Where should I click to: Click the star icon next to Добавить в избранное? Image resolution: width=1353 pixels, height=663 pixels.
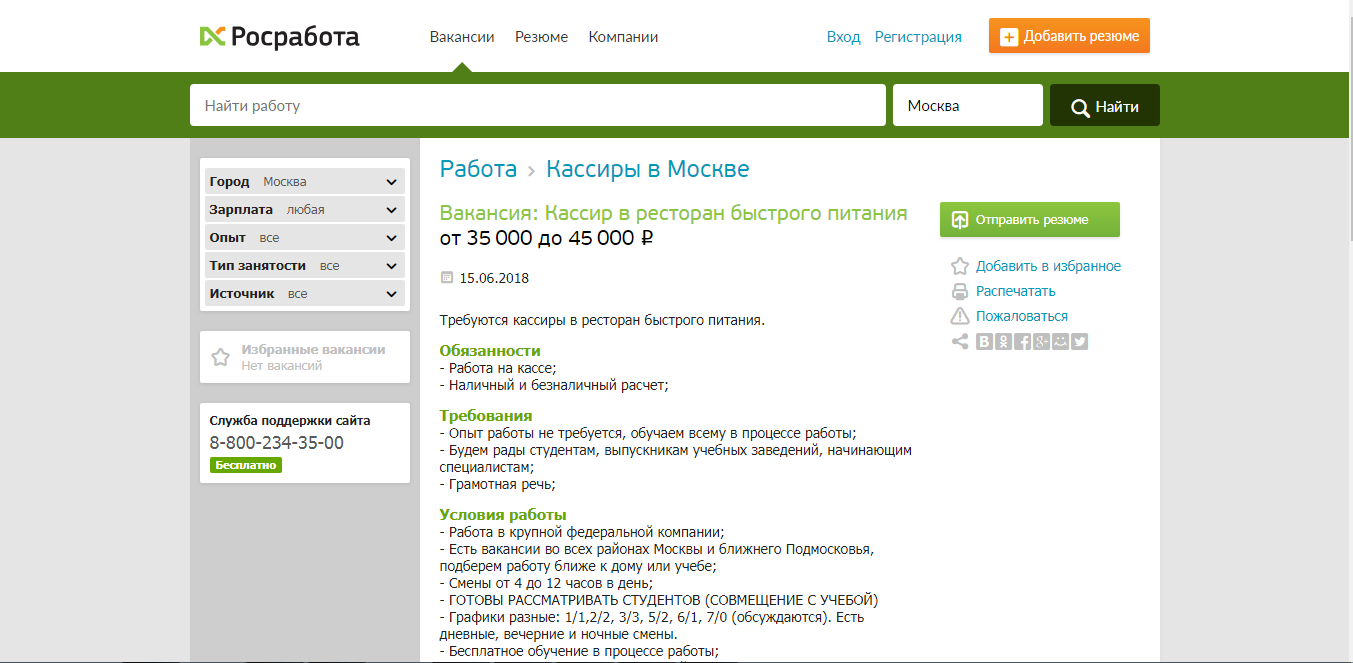pos(959,266)
